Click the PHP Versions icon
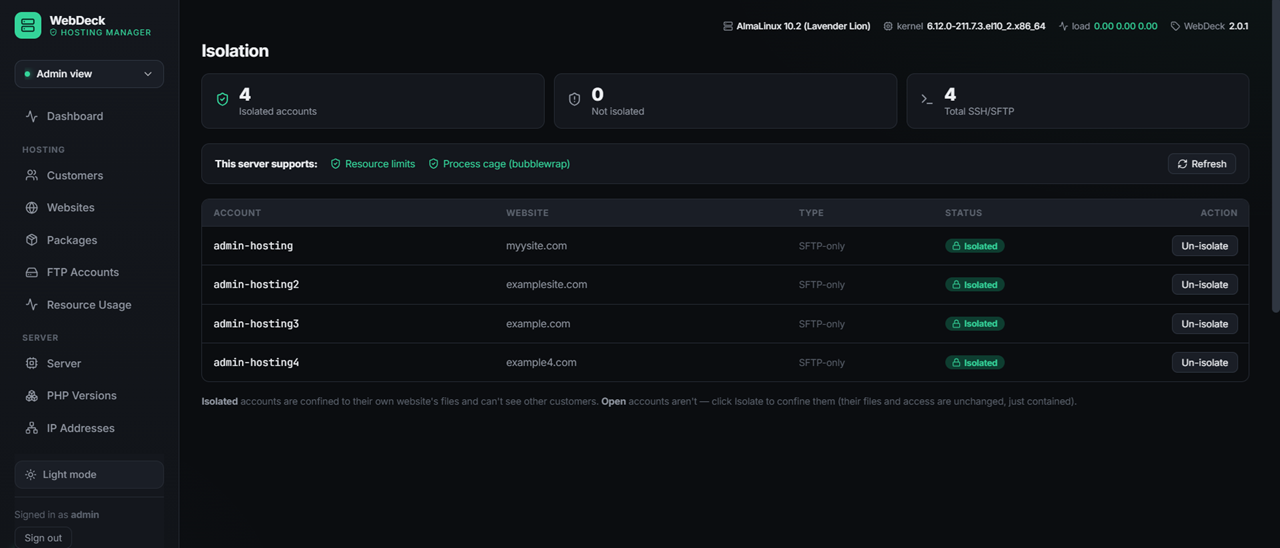Image resolution: width=1280 pixels, height=548 pixels. tap(32, 395)
